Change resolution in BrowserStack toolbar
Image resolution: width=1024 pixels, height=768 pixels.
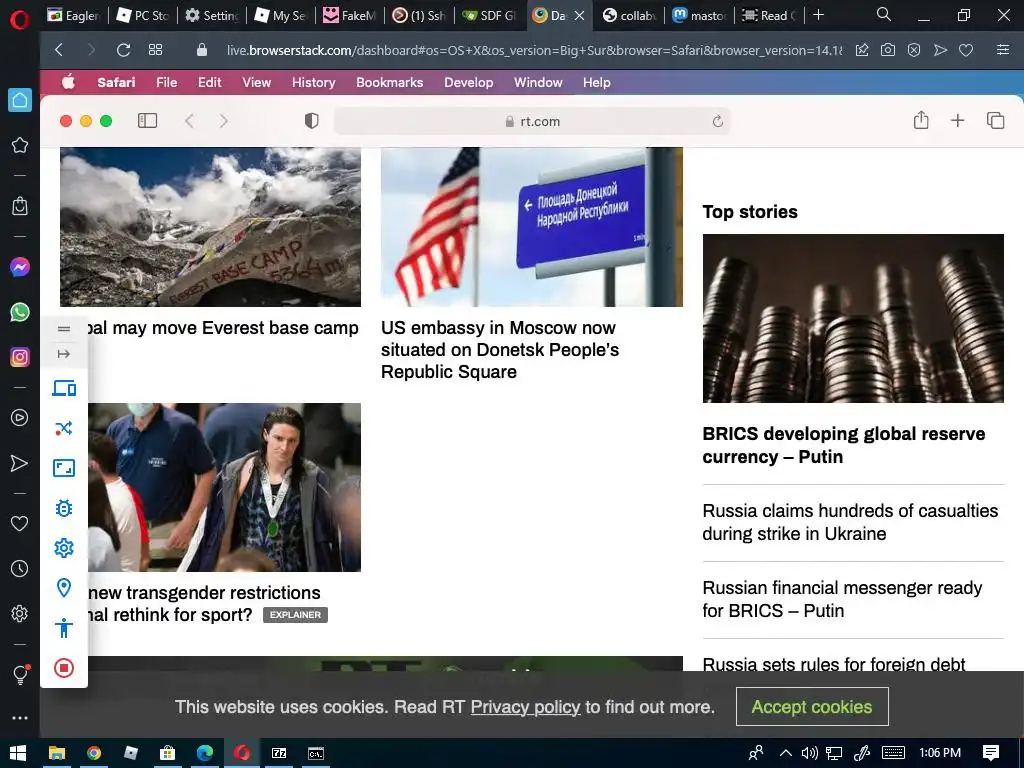coord(64,468)
